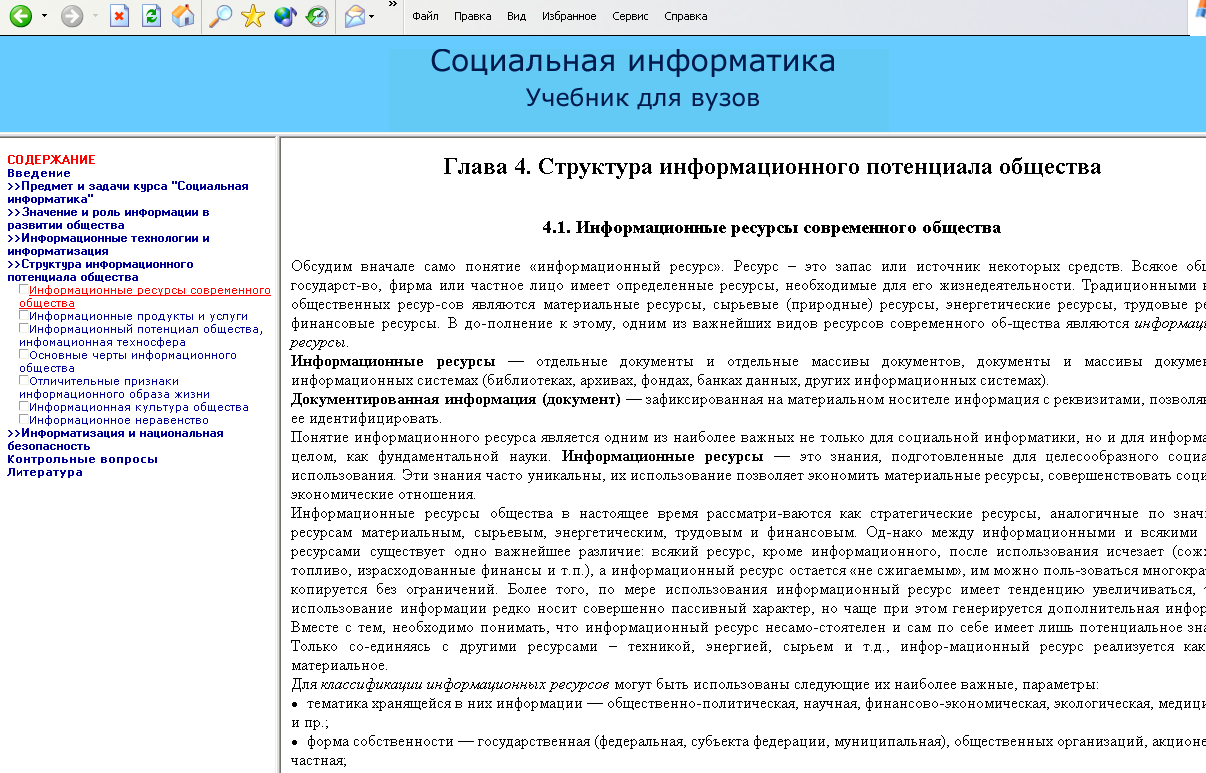Screen dimensions: 1206x773
Task: Open Информатизация и национальная безопасность link
Action: (x=115, y=440)
